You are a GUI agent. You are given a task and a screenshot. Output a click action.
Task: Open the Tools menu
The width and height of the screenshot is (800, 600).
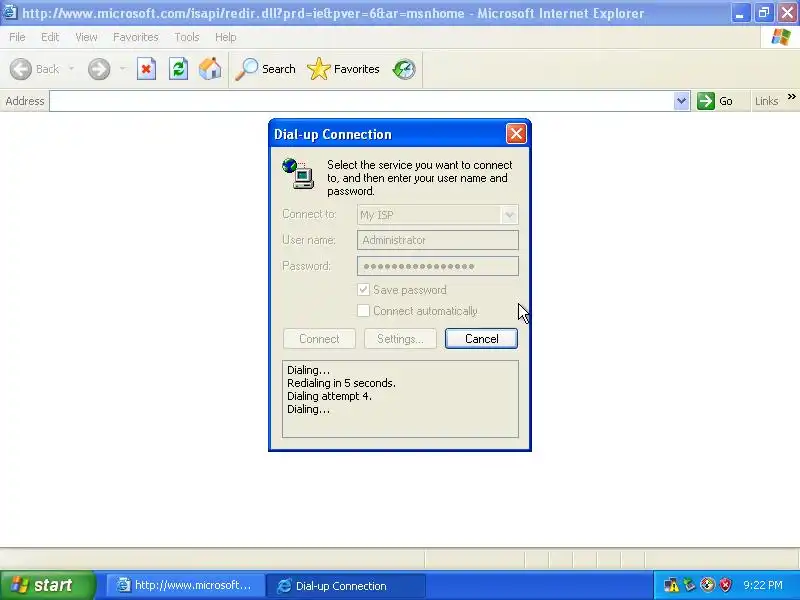[187, 37]
